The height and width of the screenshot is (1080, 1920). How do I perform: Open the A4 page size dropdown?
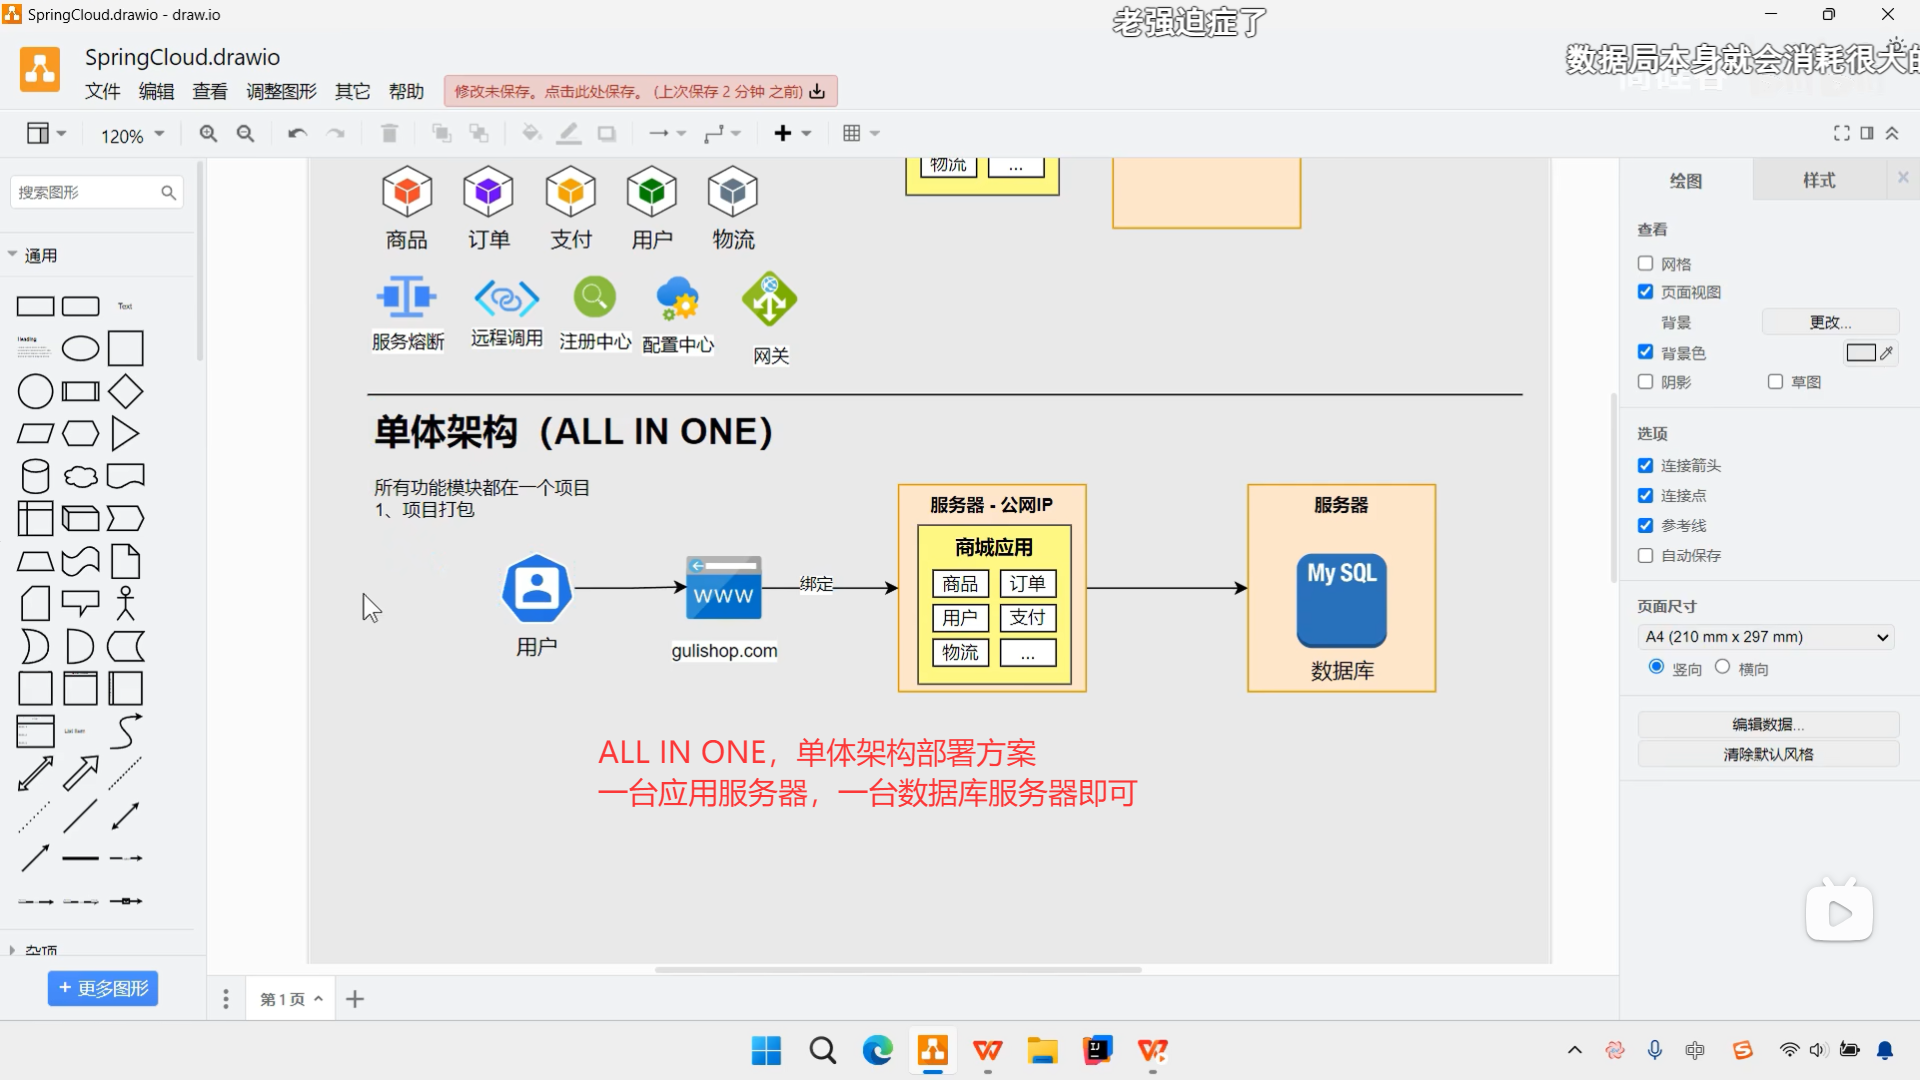(x=1765, y=636)
